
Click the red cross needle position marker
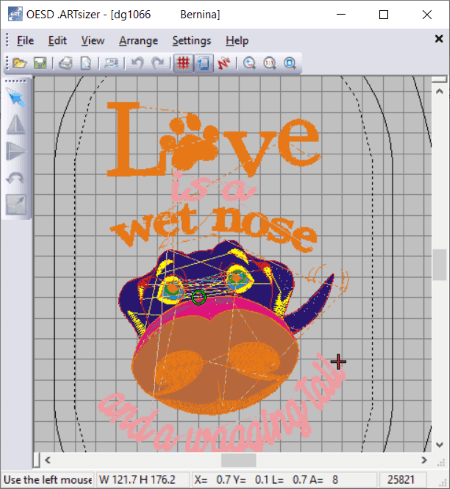click(338, 362)
